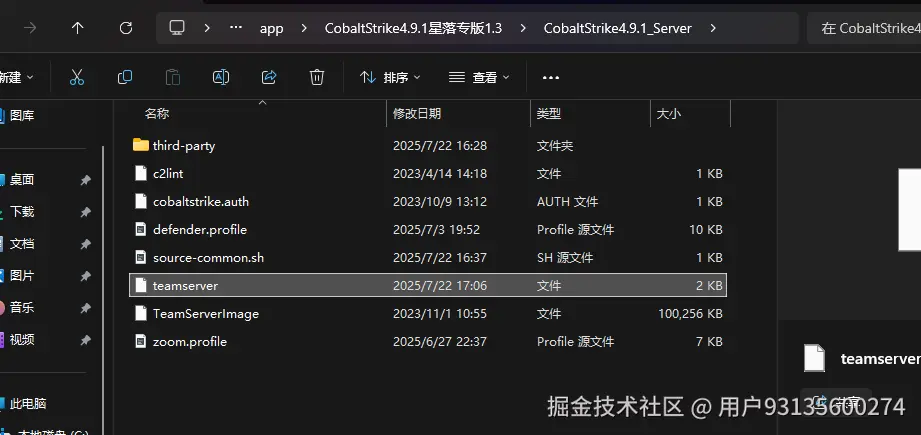921x435 pixels.
Task: Click the 2023/4/14 14:18 date cell
Action: [440, 174]
